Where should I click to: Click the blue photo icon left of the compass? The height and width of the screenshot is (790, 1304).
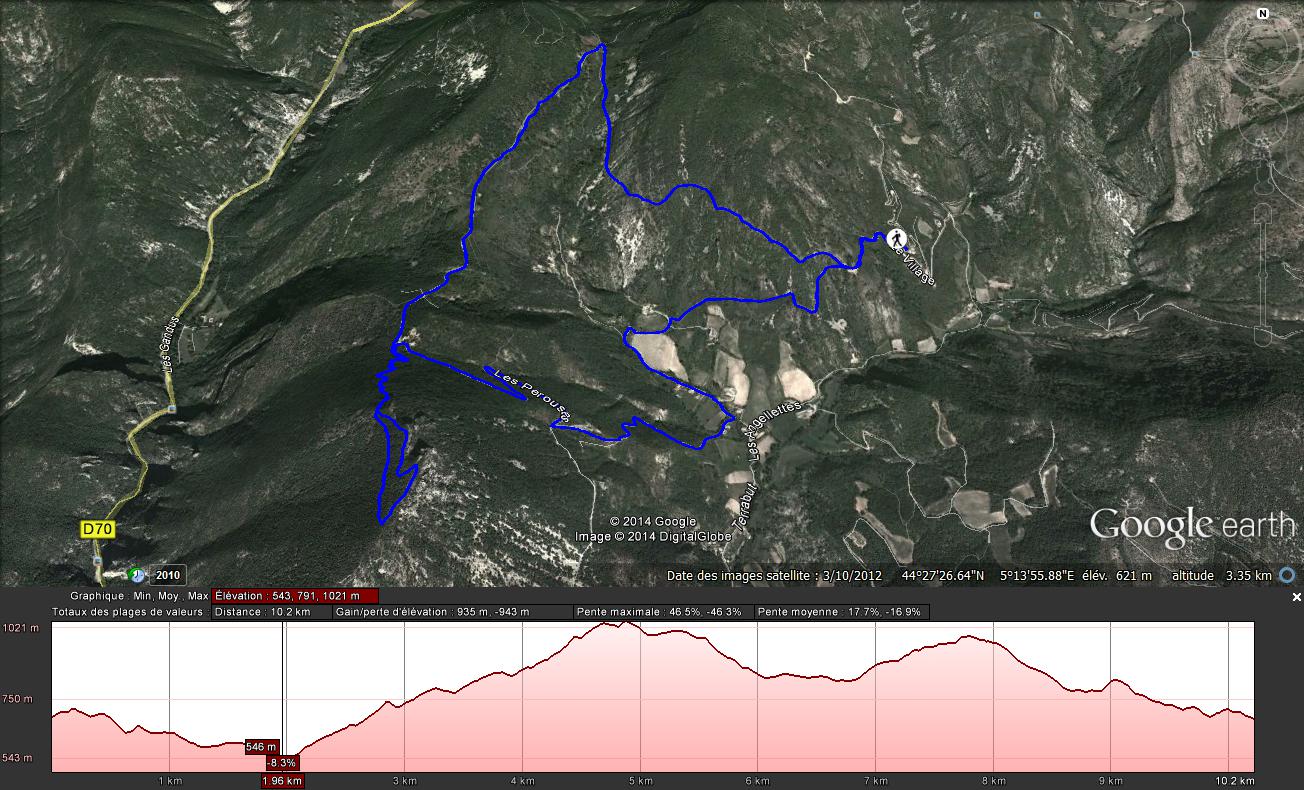pos(1195,52)
